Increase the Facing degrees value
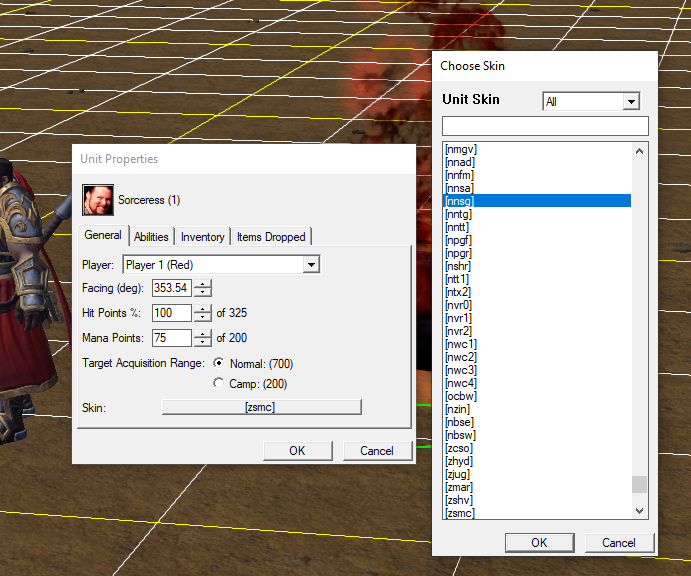The height and width of the screenshot is (576, 691). 203,284
